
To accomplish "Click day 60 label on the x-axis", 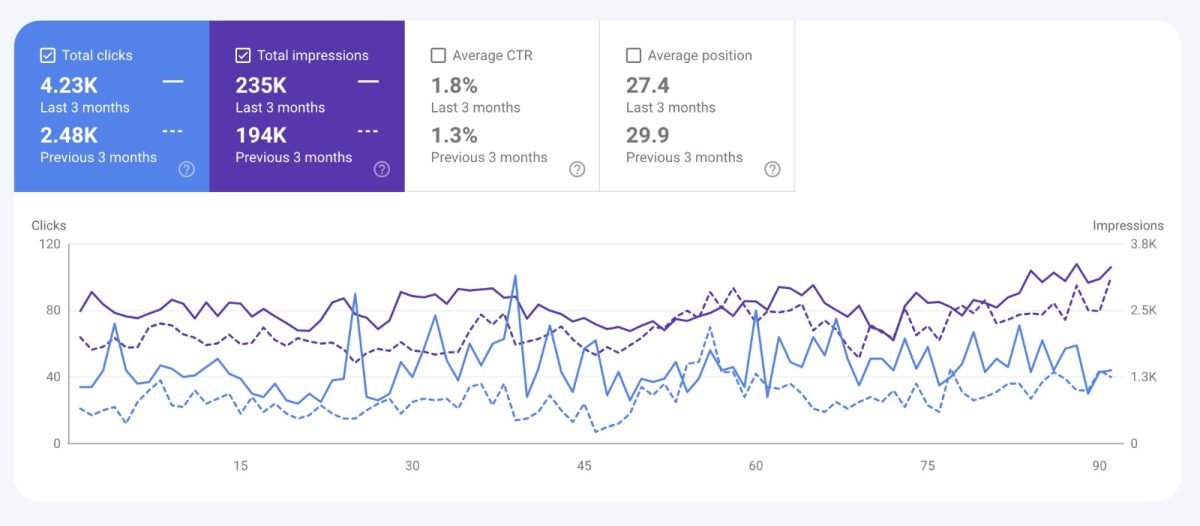I will click(x=756, y=466).
